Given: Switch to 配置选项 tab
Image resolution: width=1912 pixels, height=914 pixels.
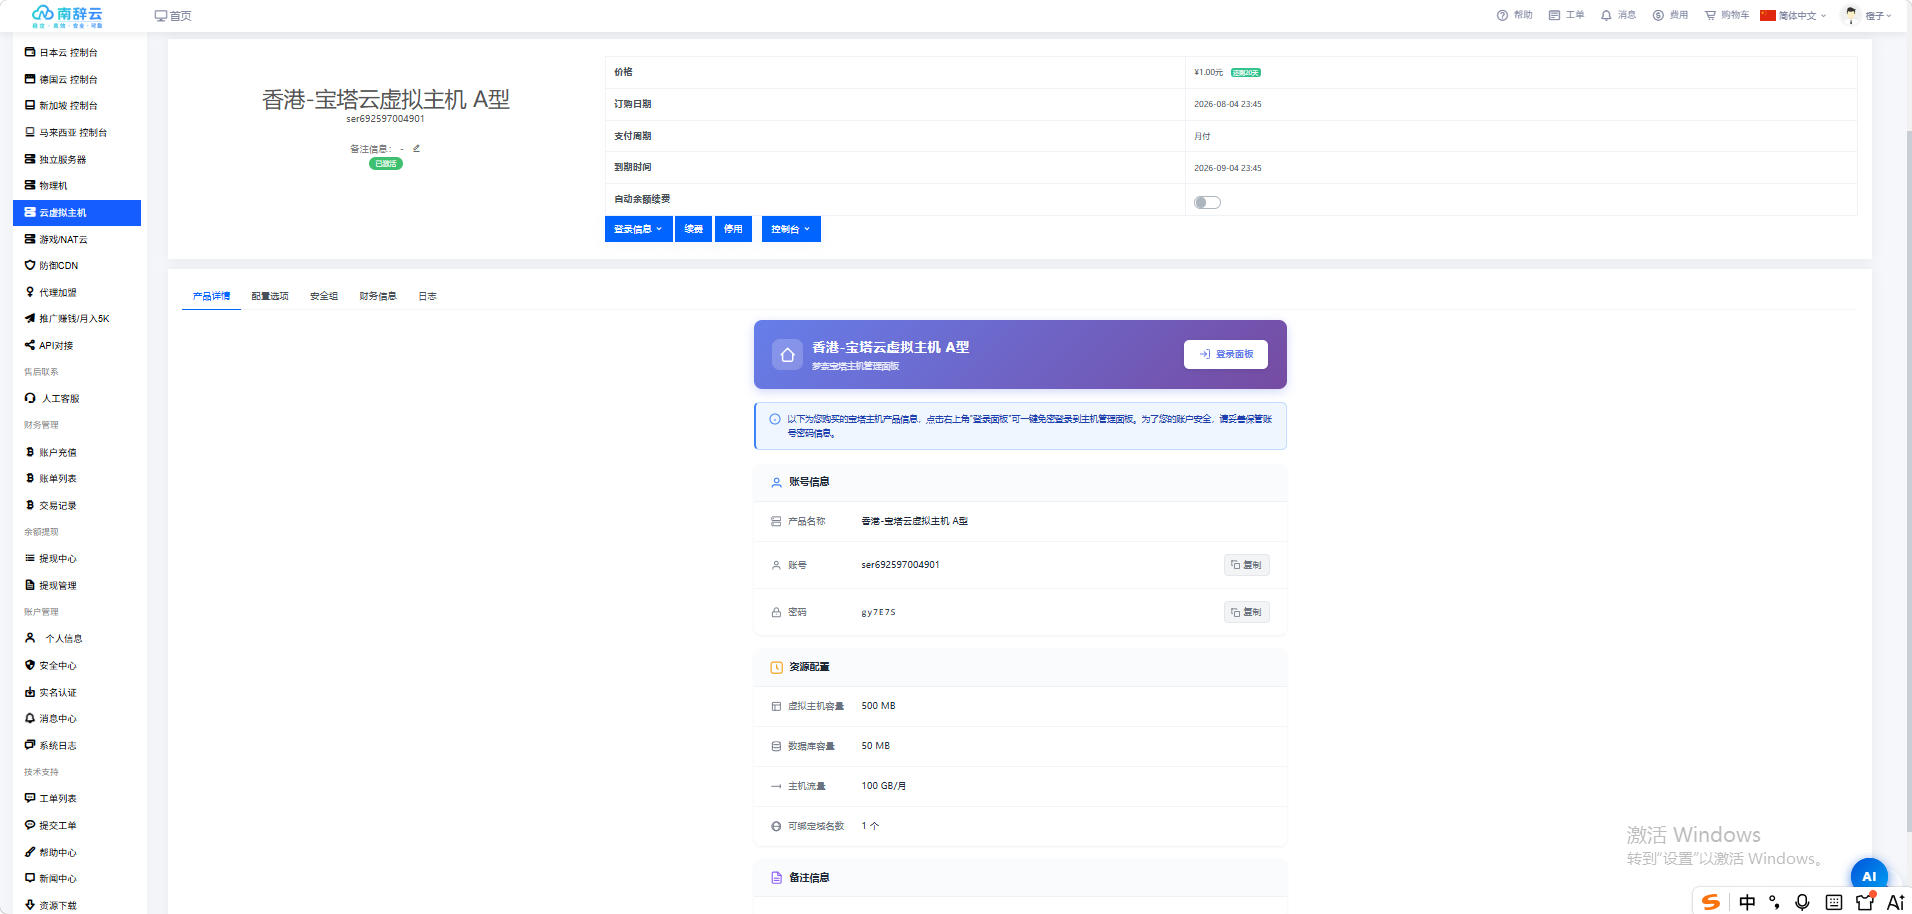Looking at the screenshot, I should [x=270, y=296].
